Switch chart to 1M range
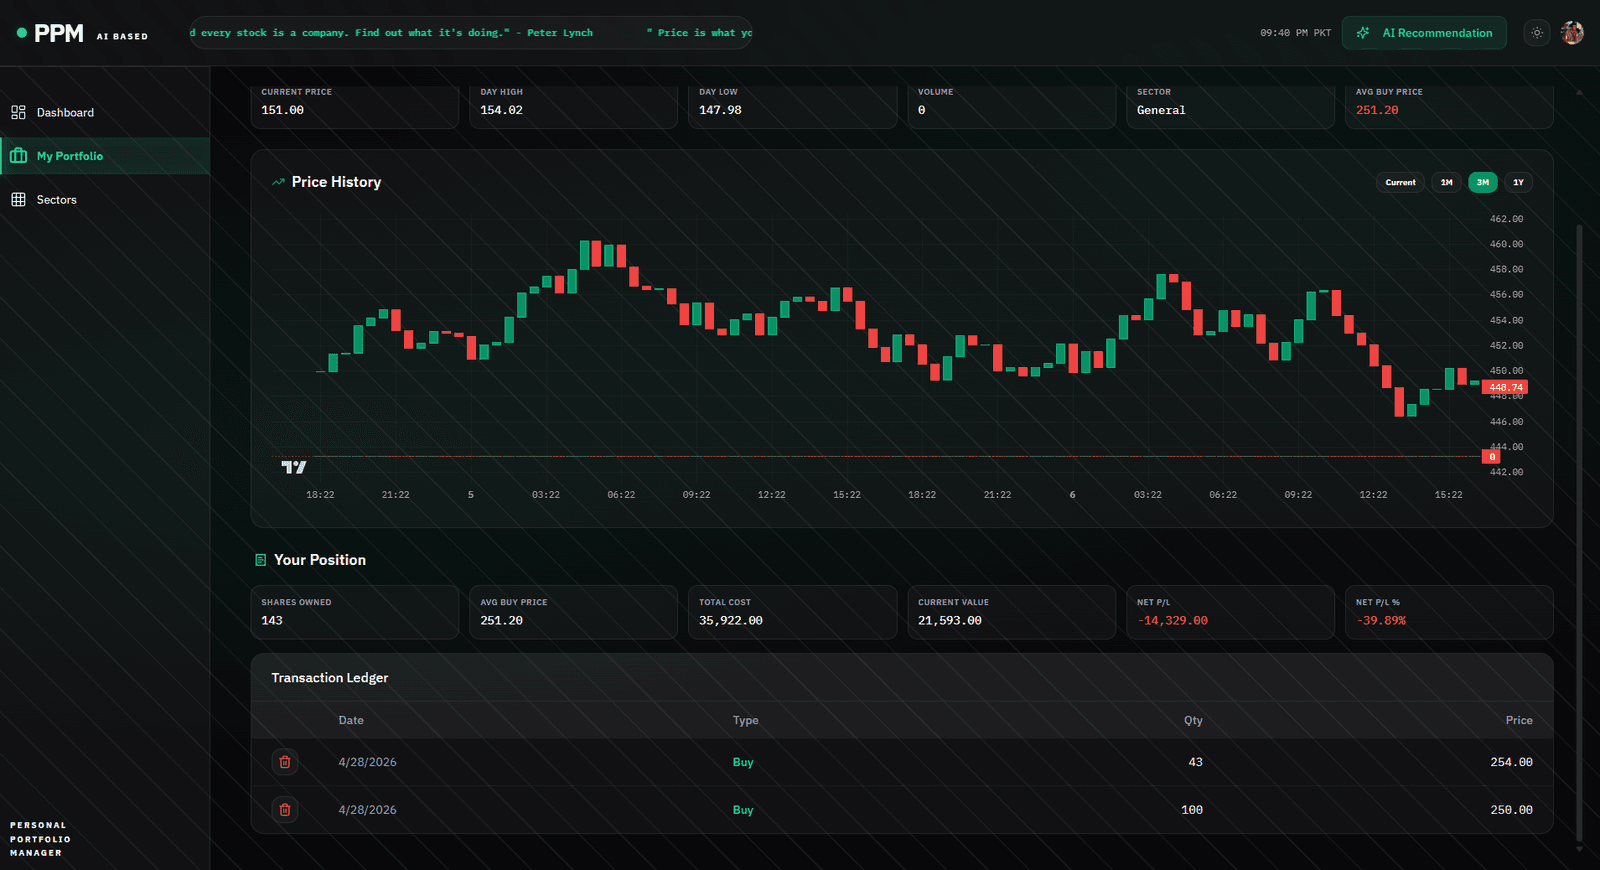The width and height of the screenshot is (1600, 870). pyautogui.click(x=1446, y=182)
